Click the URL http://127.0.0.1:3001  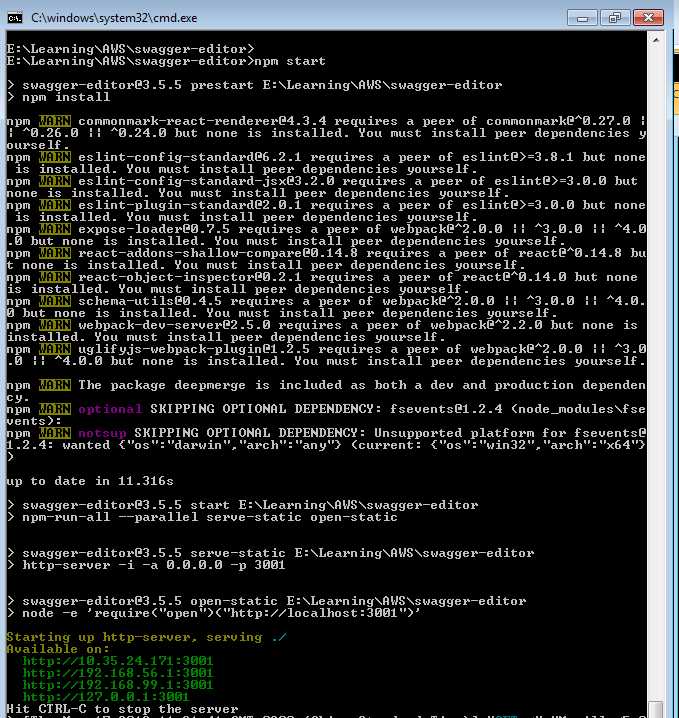106,696
